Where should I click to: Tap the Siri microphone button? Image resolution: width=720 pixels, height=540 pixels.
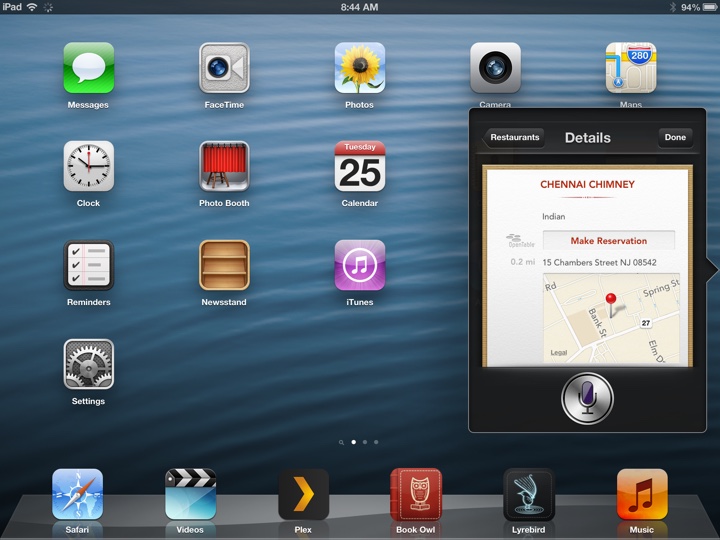587,398
